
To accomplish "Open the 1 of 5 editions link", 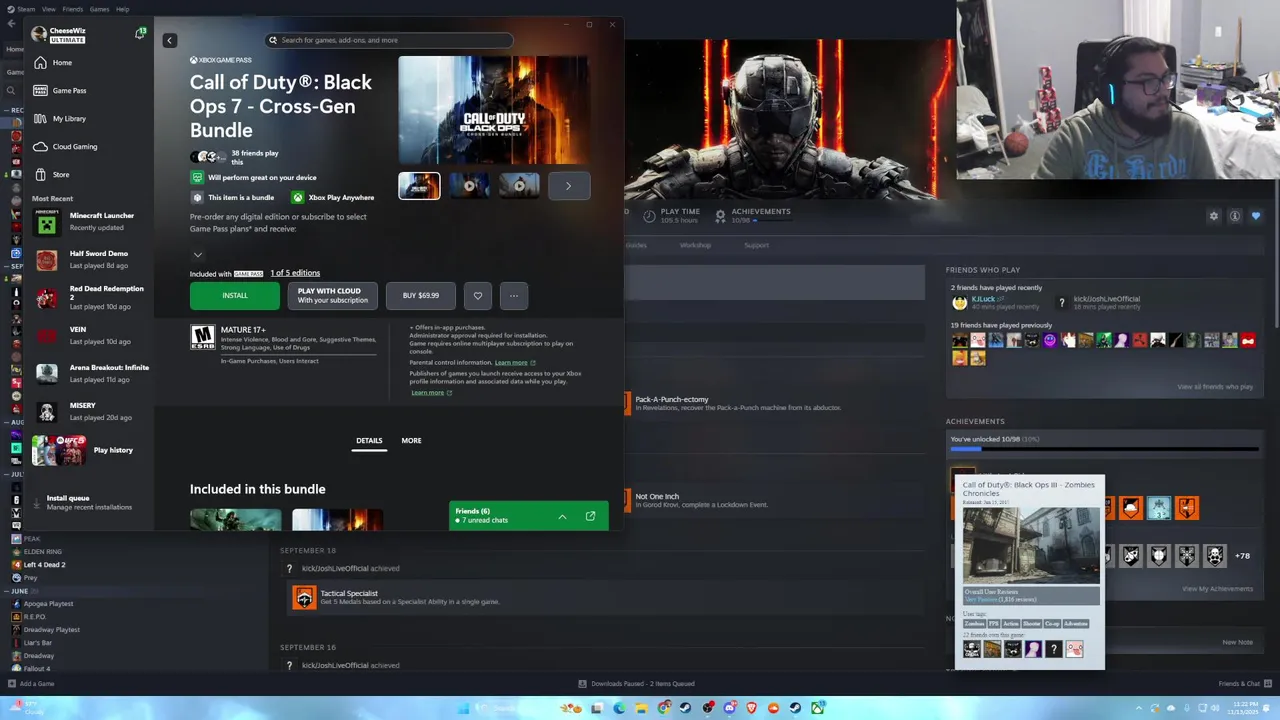I will pos(295,273).
